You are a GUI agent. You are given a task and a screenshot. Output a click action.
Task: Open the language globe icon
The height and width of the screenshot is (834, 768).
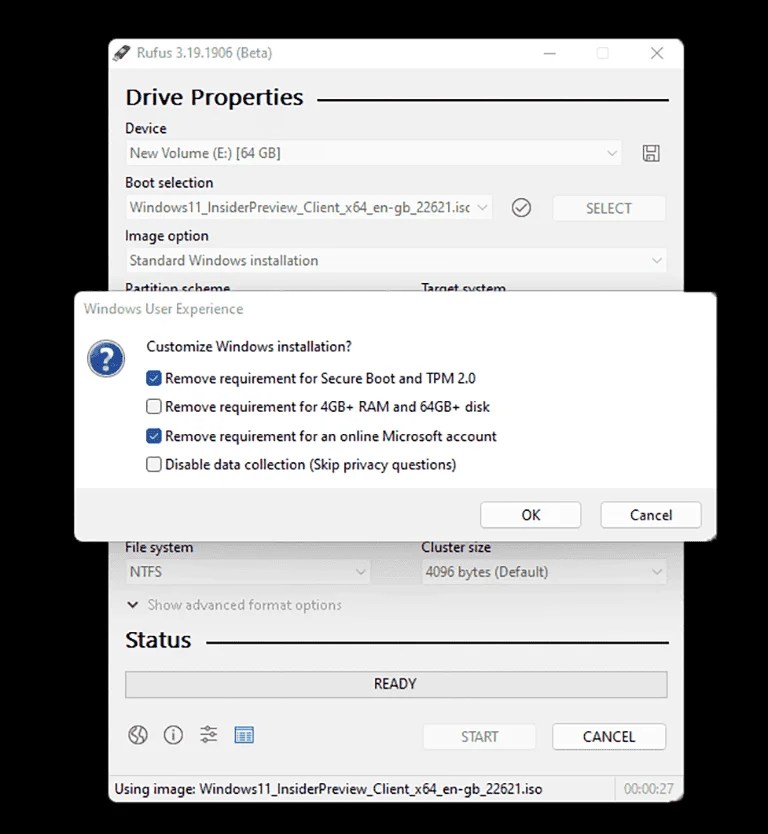(x=138, y=735)
